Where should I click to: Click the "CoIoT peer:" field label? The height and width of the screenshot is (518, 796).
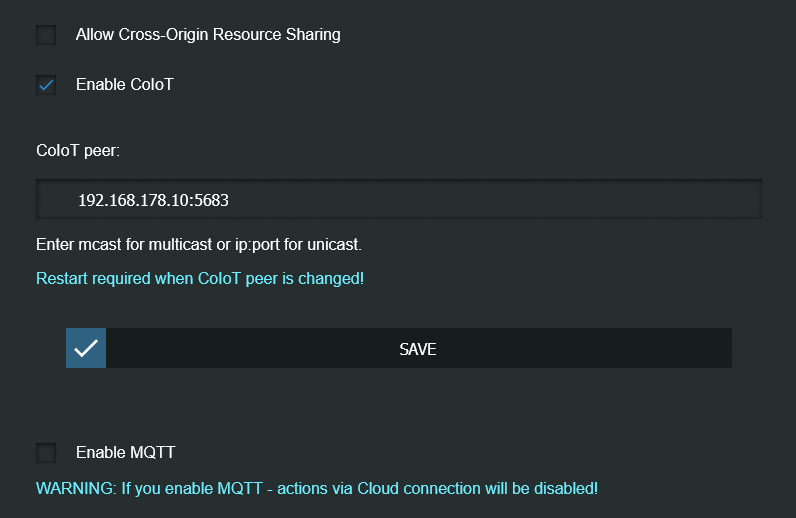pyautogui.click(x=77, y=151)
